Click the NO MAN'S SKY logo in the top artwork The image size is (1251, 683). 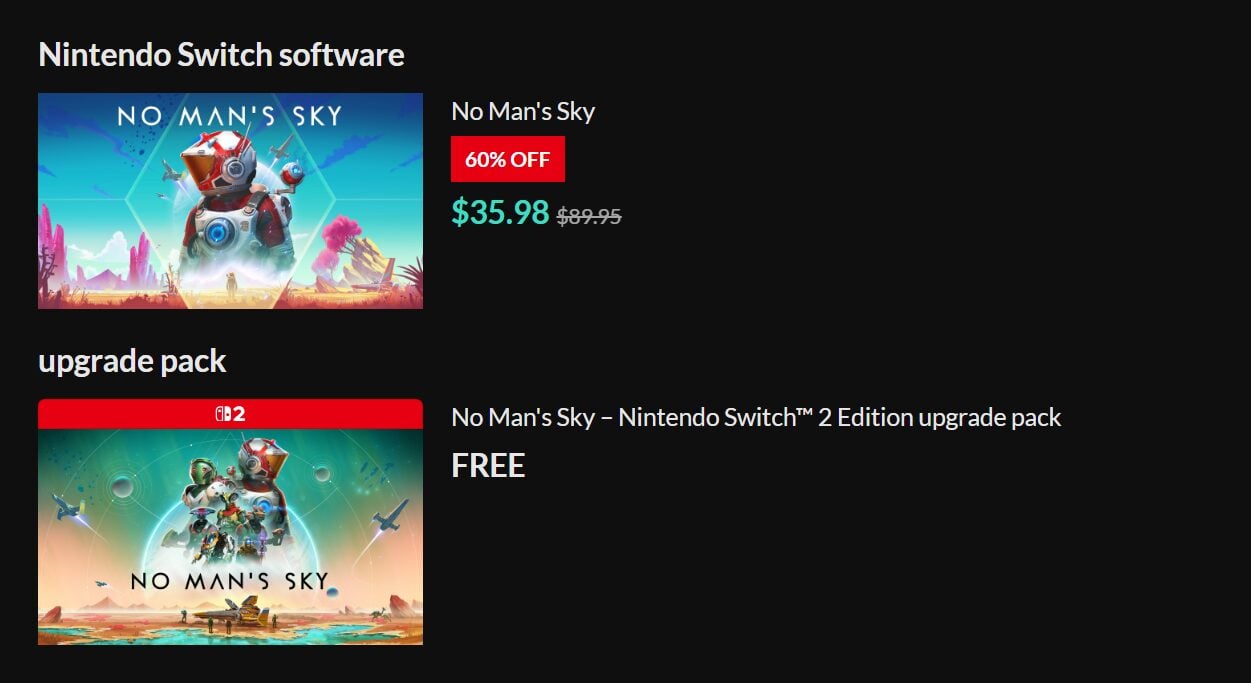click(229, 115)
